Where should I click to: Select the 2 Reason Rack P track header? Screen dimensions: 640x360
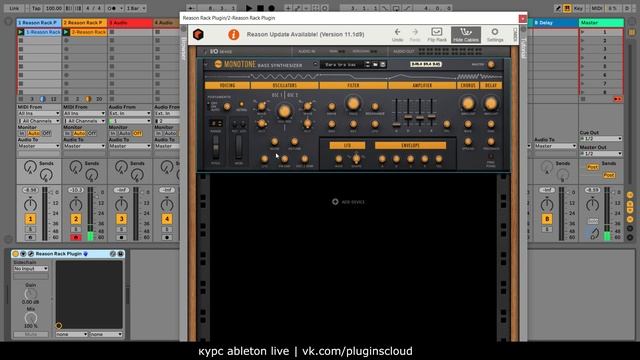(84, 23)
